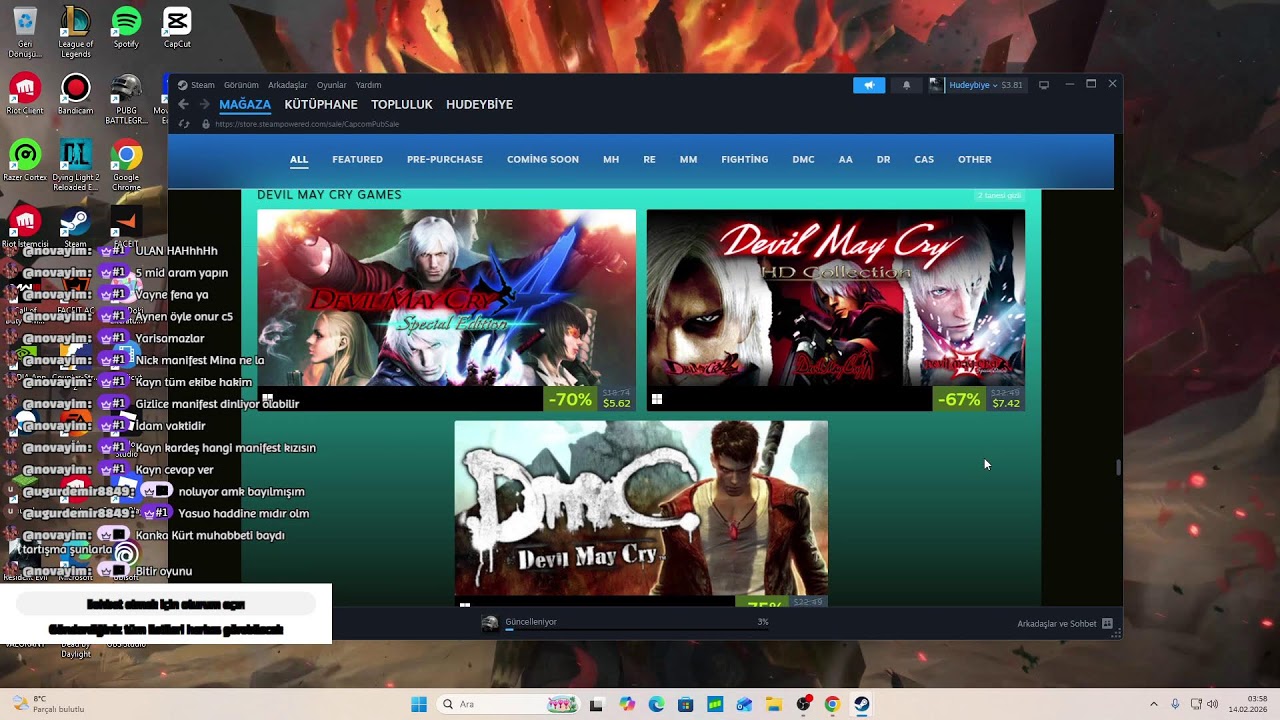
Task: Open Devil May Cry 4 Special Edition card
Action: 446,310
